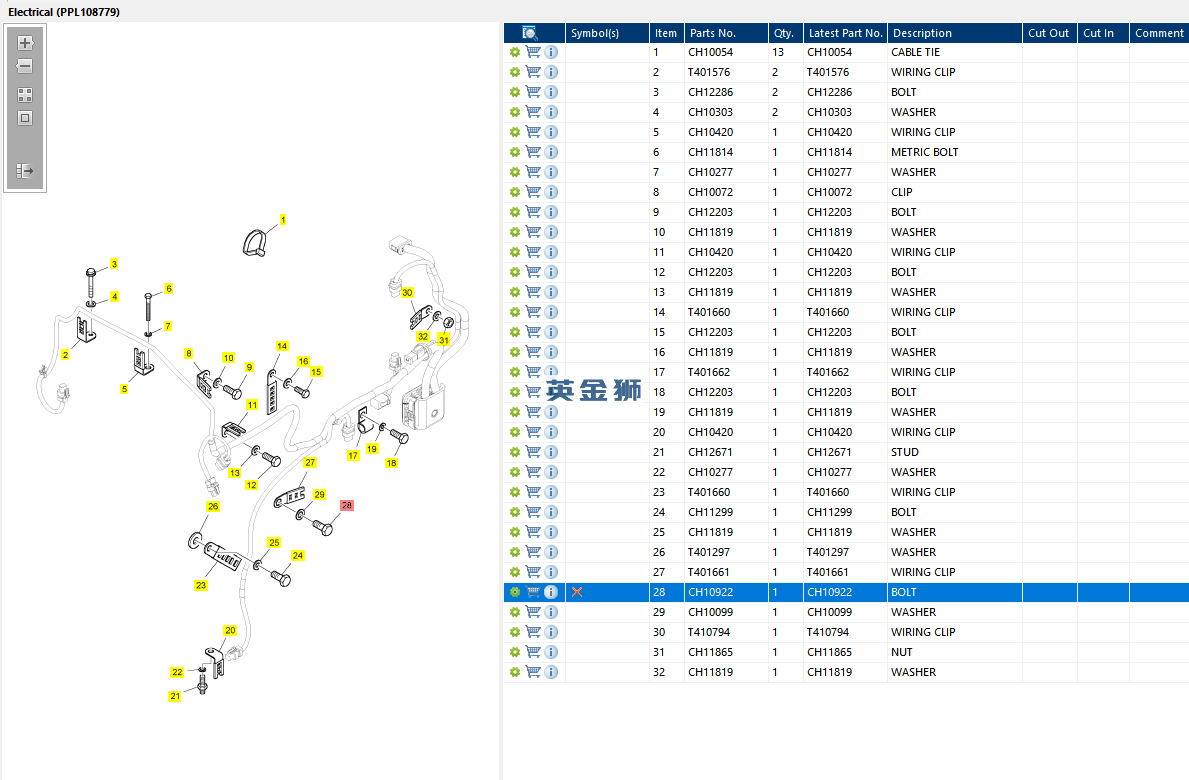Select callout 6 on the diagram

click(x=168, y=288)
